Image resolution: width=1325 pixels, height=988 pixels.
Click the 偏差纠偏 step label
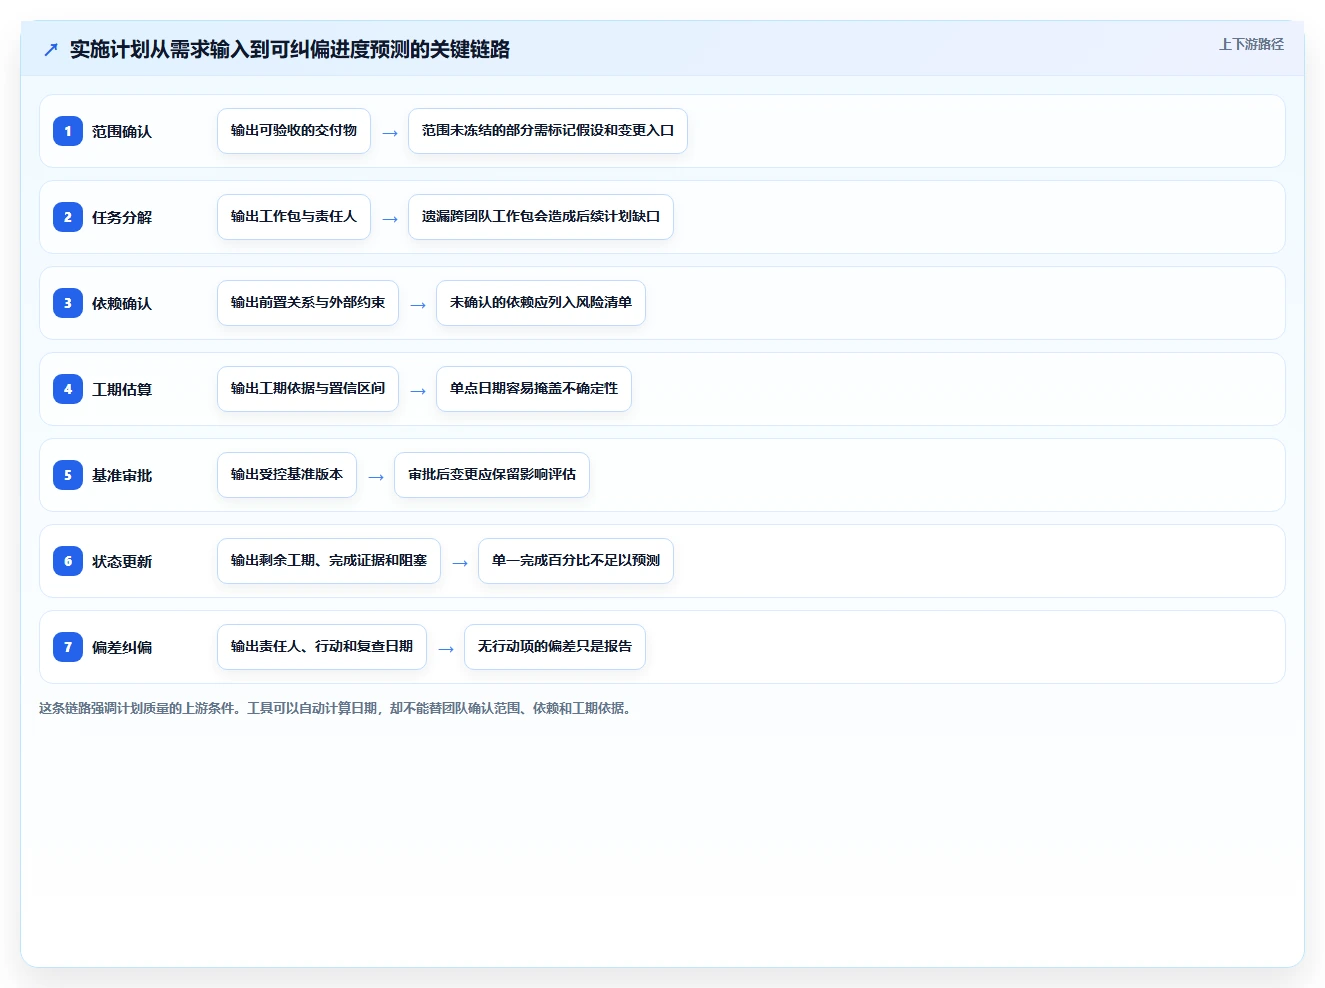click(x=122, y=647)
